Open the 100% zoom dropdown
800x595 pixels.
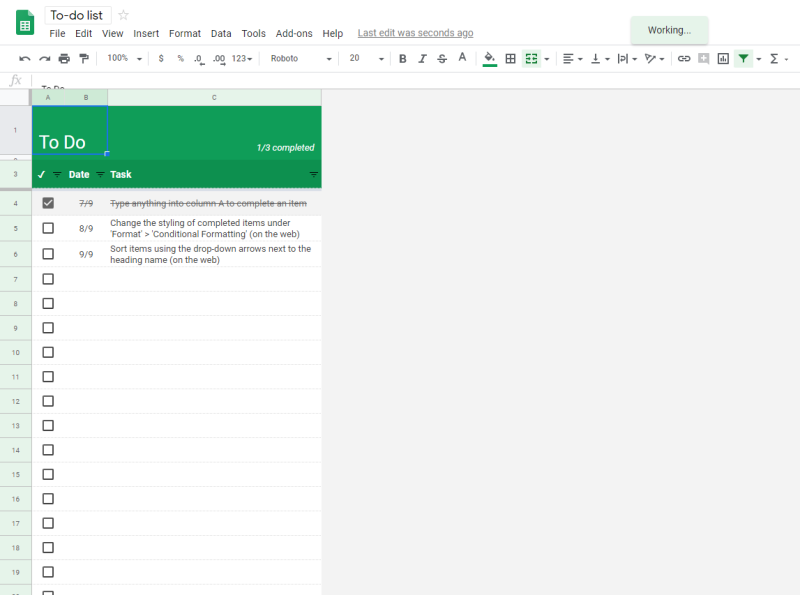tap(124, 59)
